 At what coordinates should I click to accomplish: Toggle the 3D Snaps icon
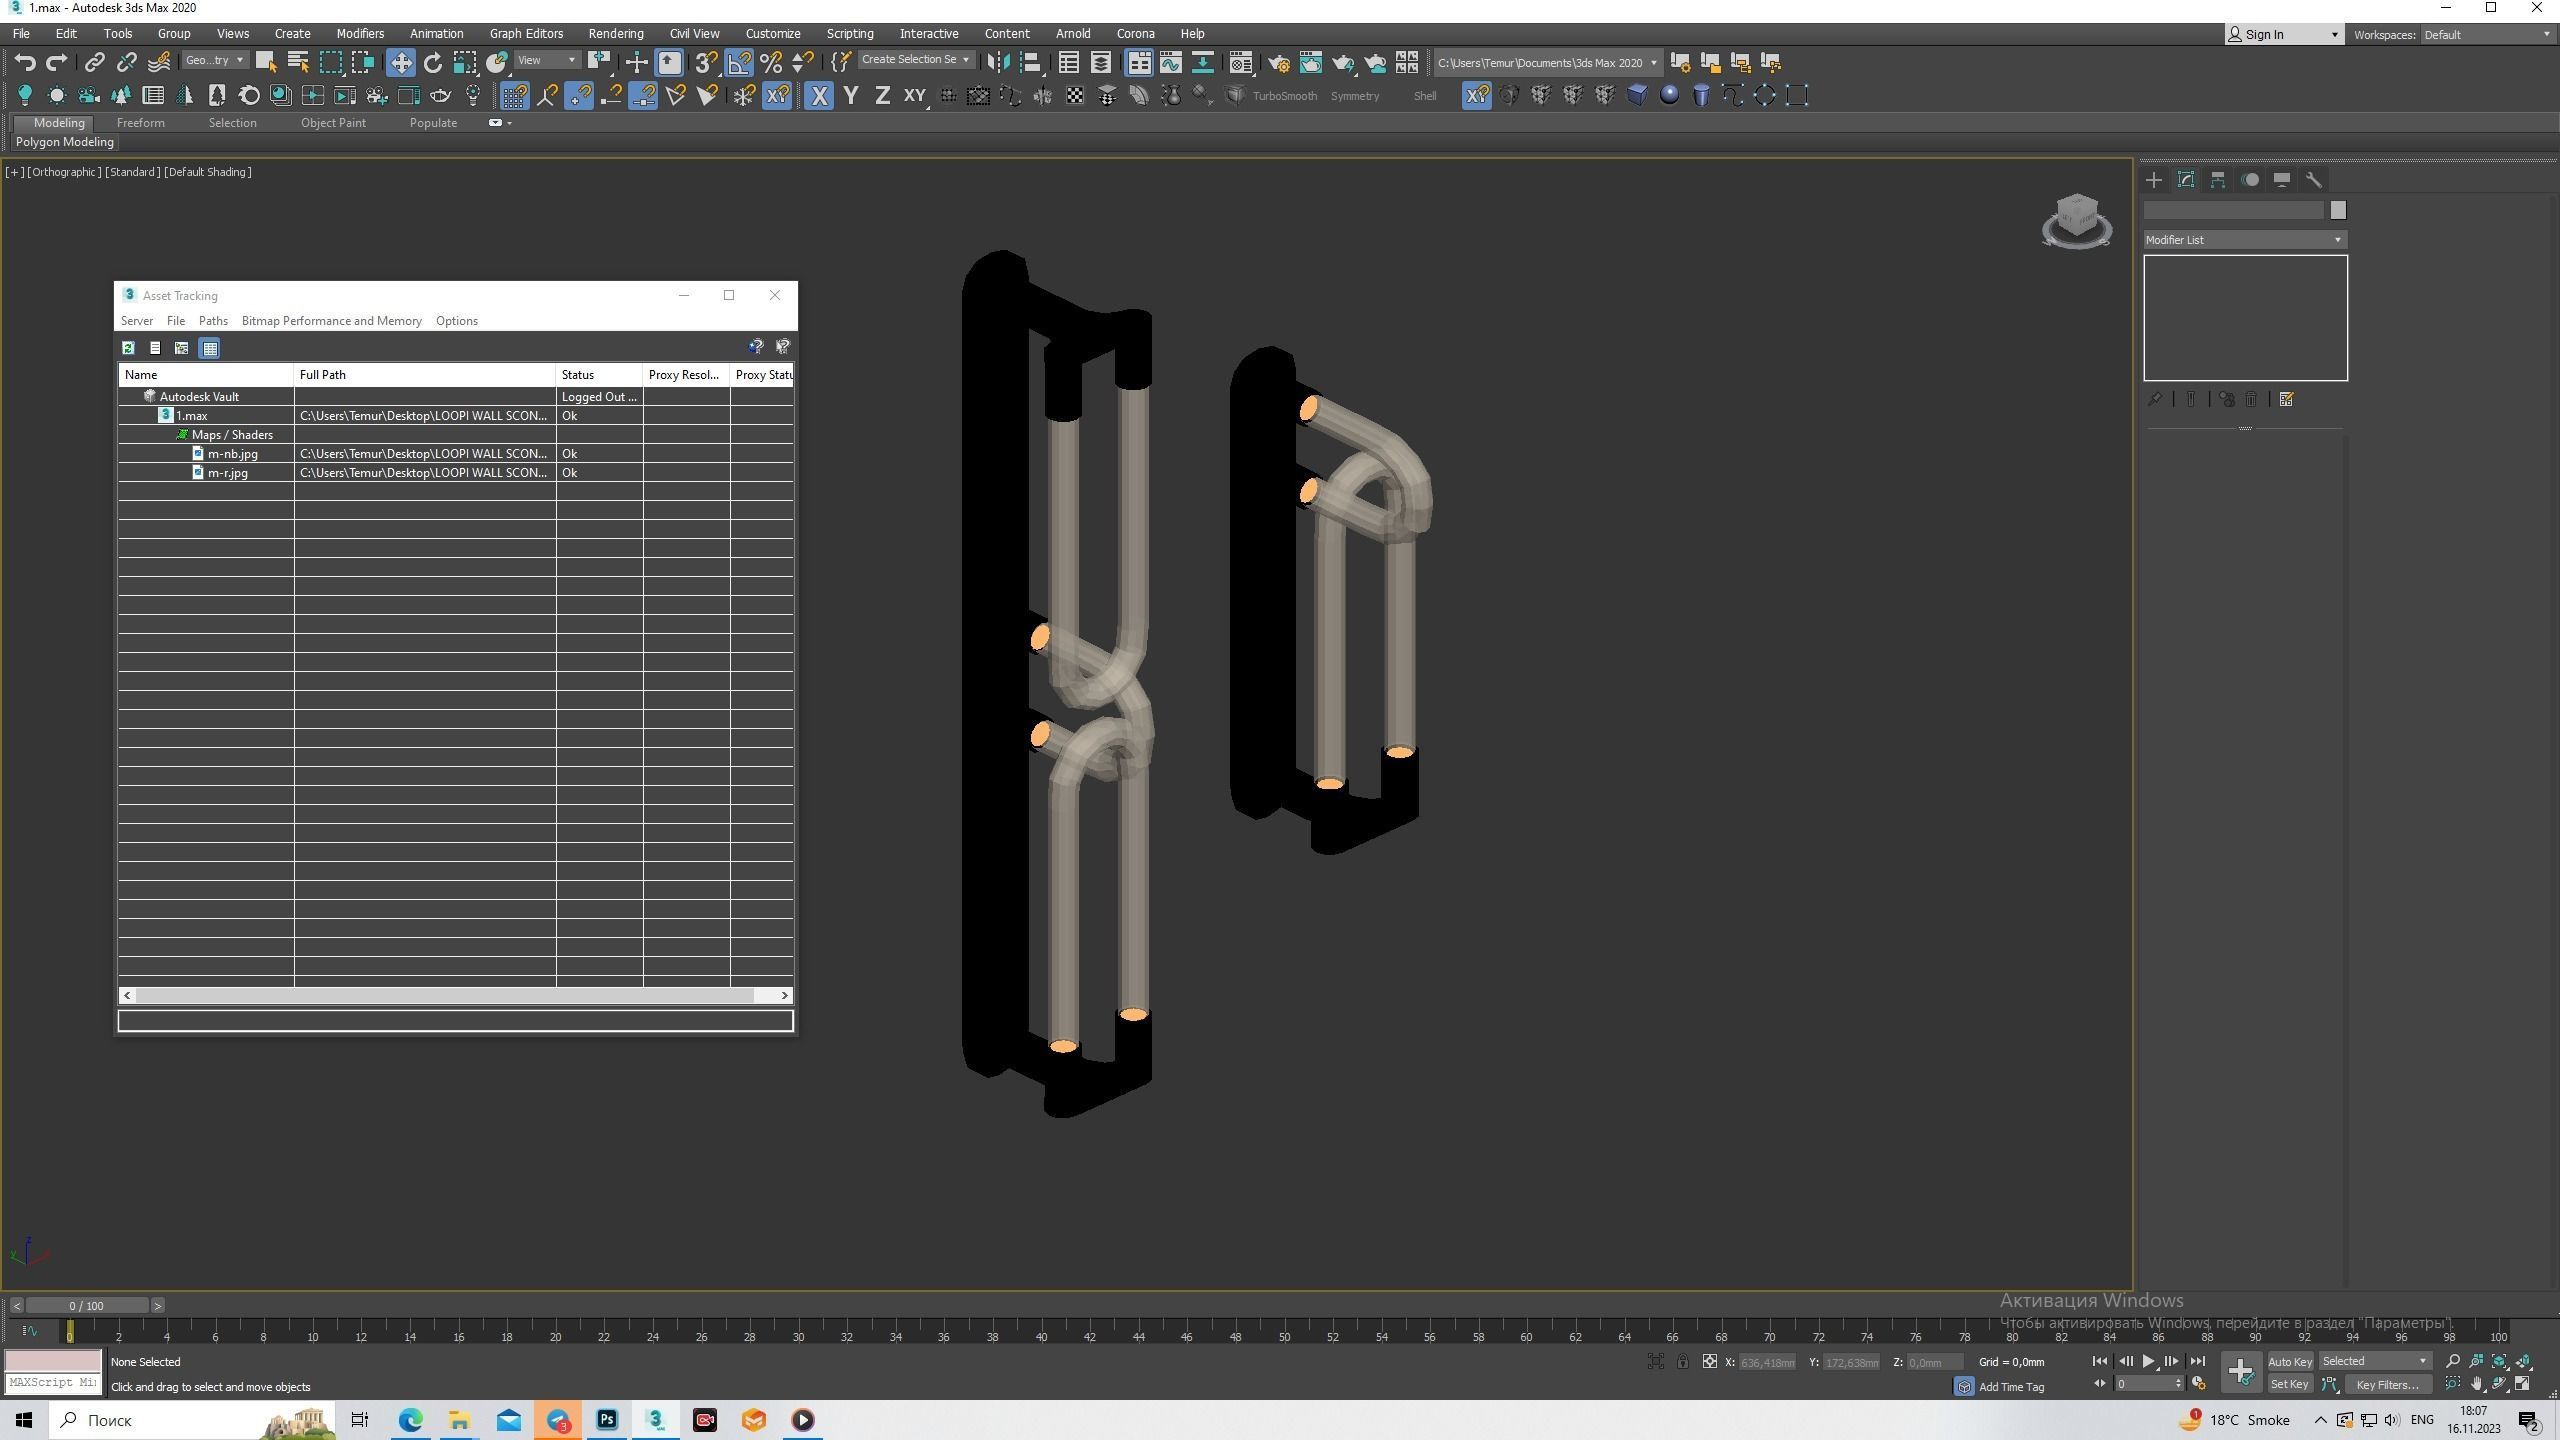(706, 63)
